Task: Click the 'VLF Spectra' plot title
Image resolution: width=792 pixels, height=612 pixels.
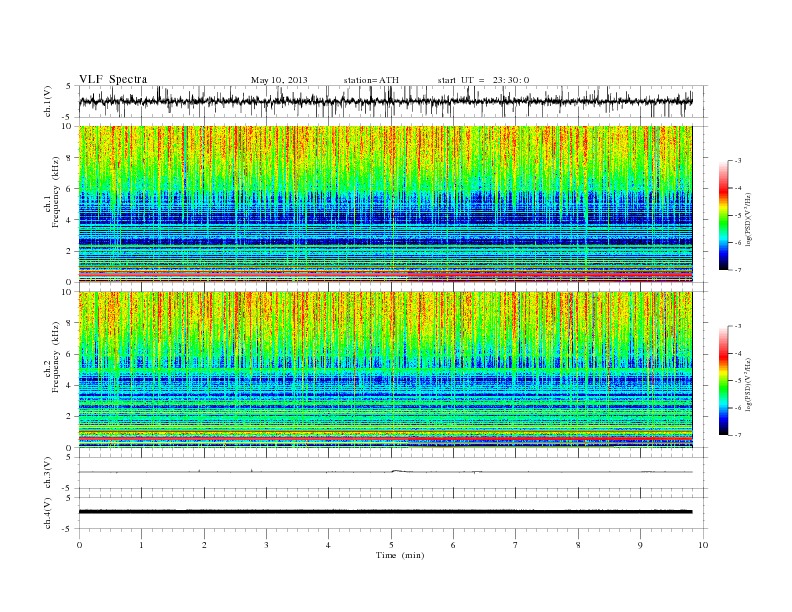Action: (x=113, y=79)
